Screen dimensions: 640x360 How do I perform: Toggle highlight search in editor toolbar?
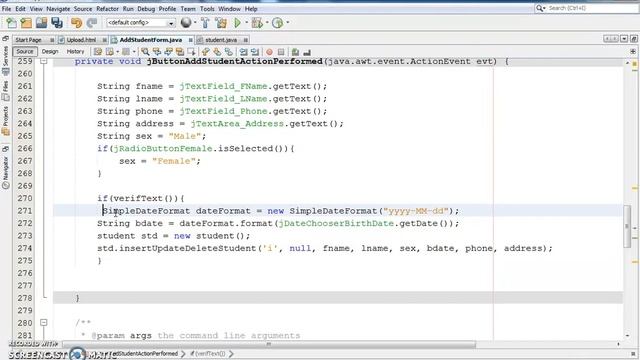pyautogui.click(x=180, y=52)
